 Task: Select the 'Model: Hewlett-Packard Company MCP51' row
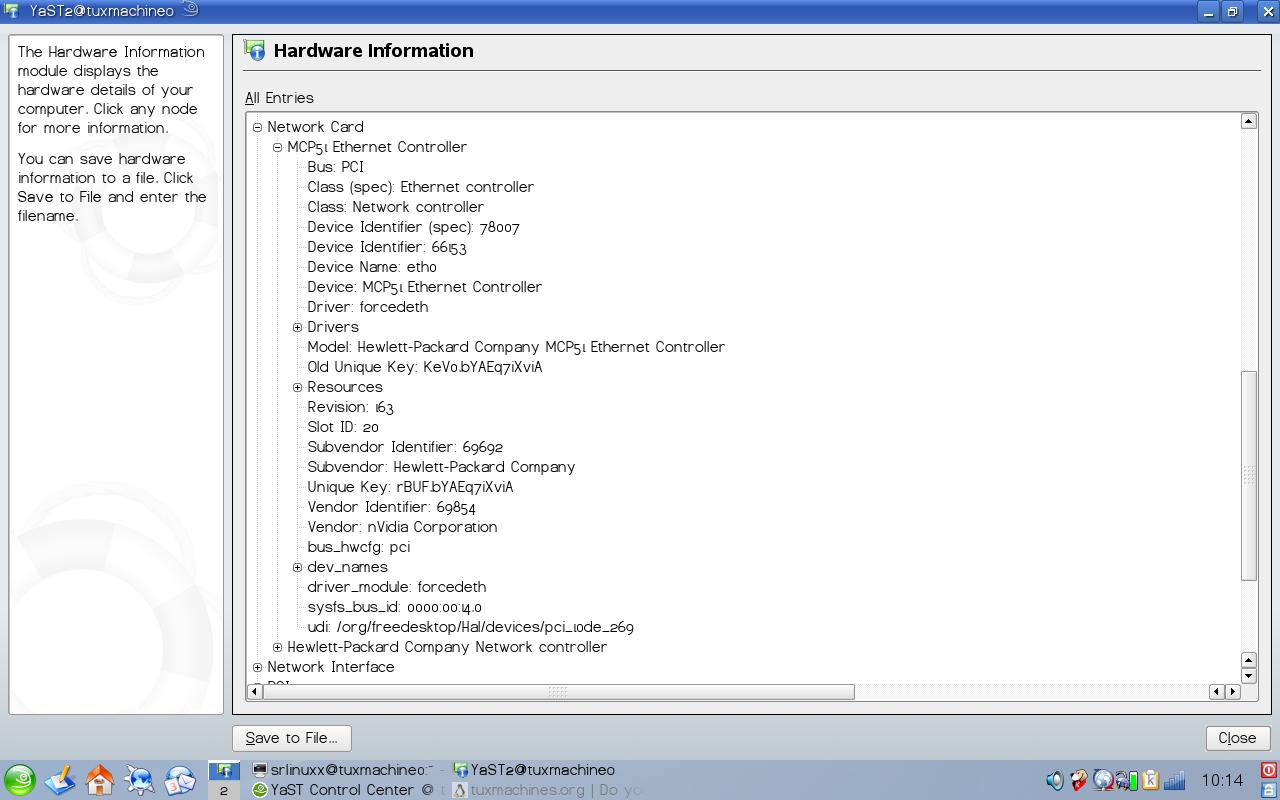(516, 347)
